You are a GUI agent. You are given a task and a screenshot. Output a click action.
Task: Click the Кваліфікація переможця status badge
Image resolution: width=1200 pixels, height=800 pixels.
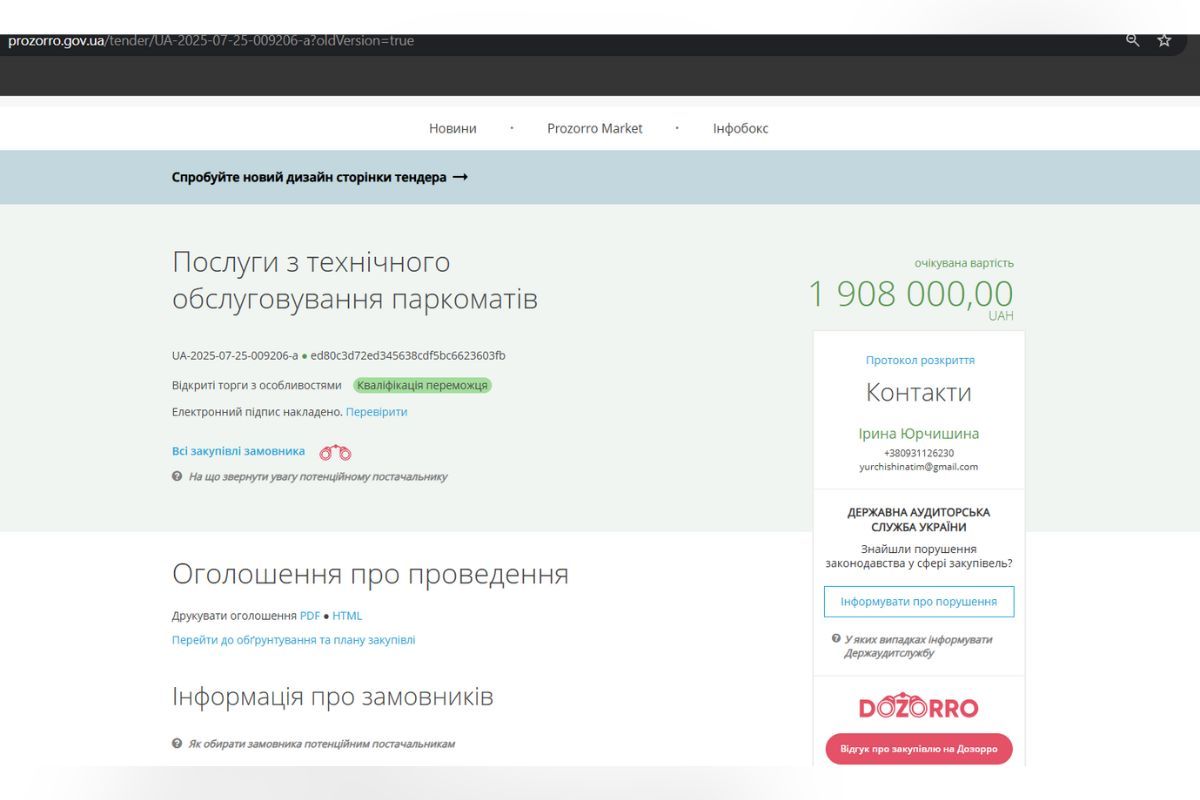click(422, 384)
